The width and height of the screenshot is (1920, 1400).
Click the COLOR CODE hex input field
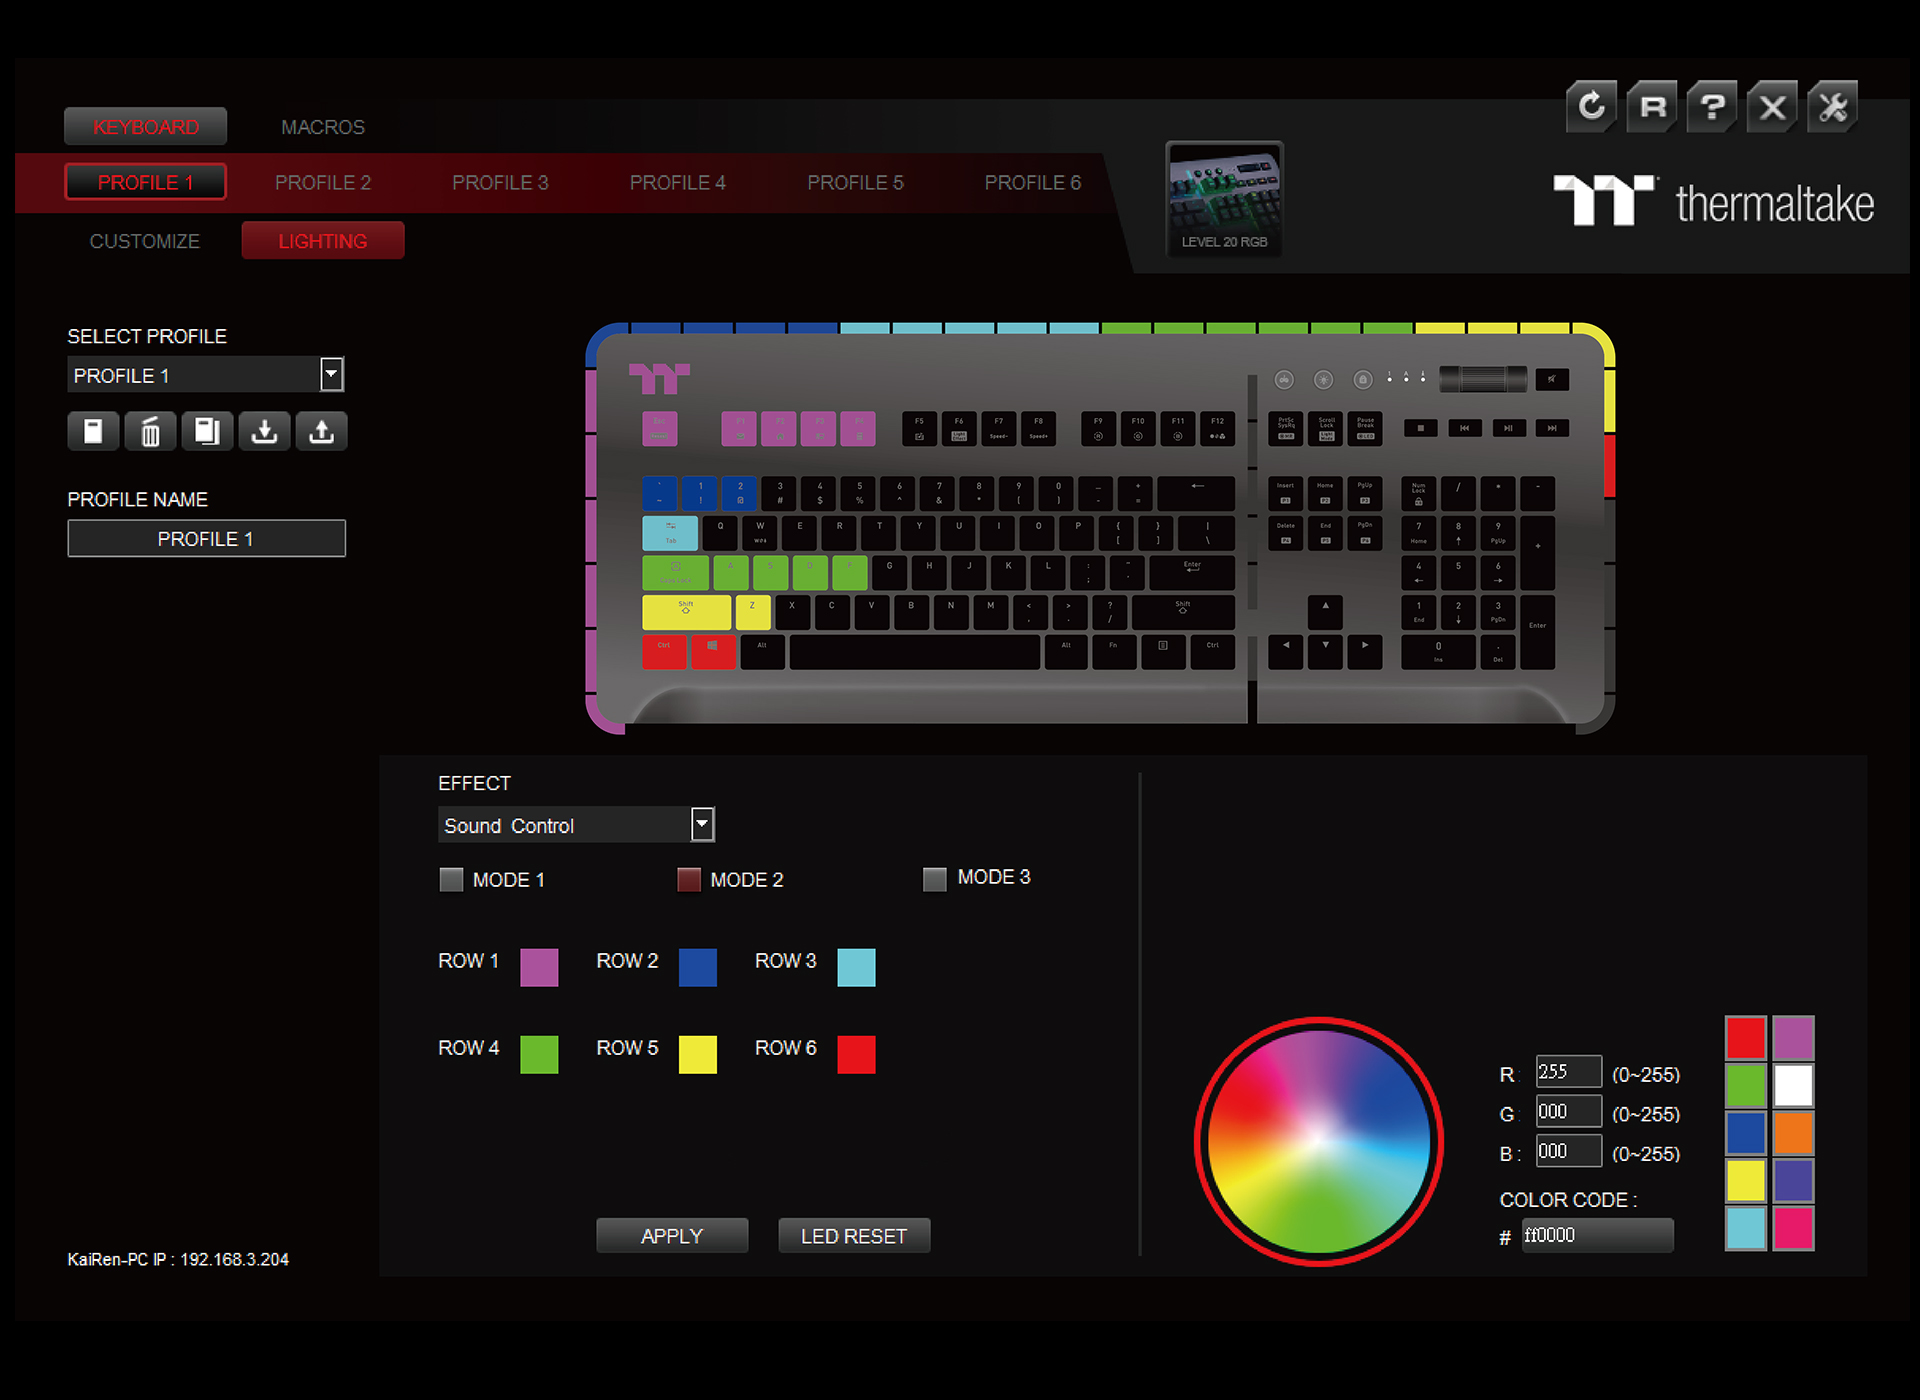1597,1235
